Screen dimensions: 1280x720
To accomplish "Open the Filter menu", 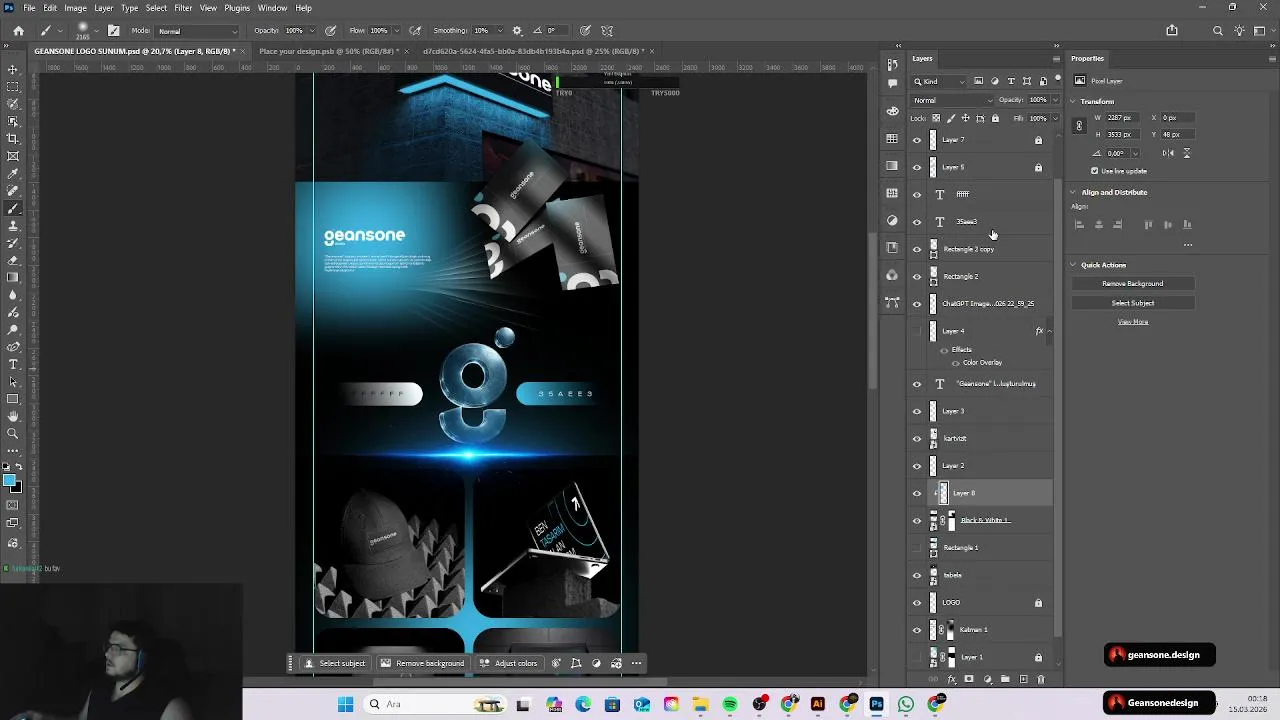I will (183, 8).
